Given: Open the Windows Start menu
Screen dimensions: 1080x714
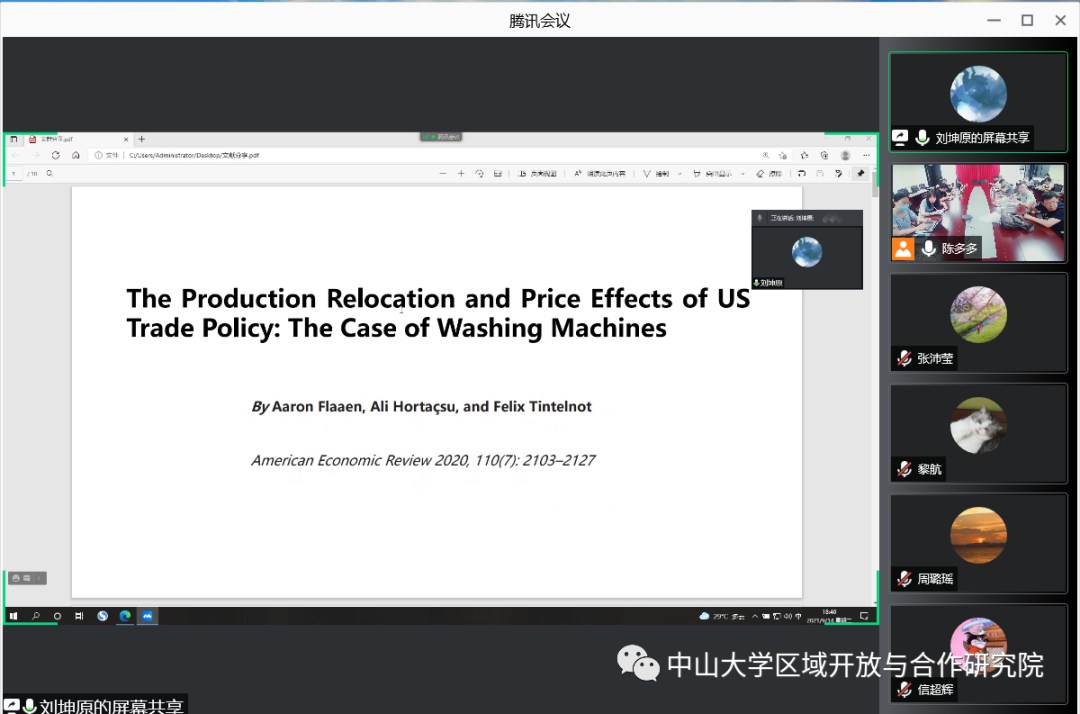Looking at the screenshot, I should 14,616.
